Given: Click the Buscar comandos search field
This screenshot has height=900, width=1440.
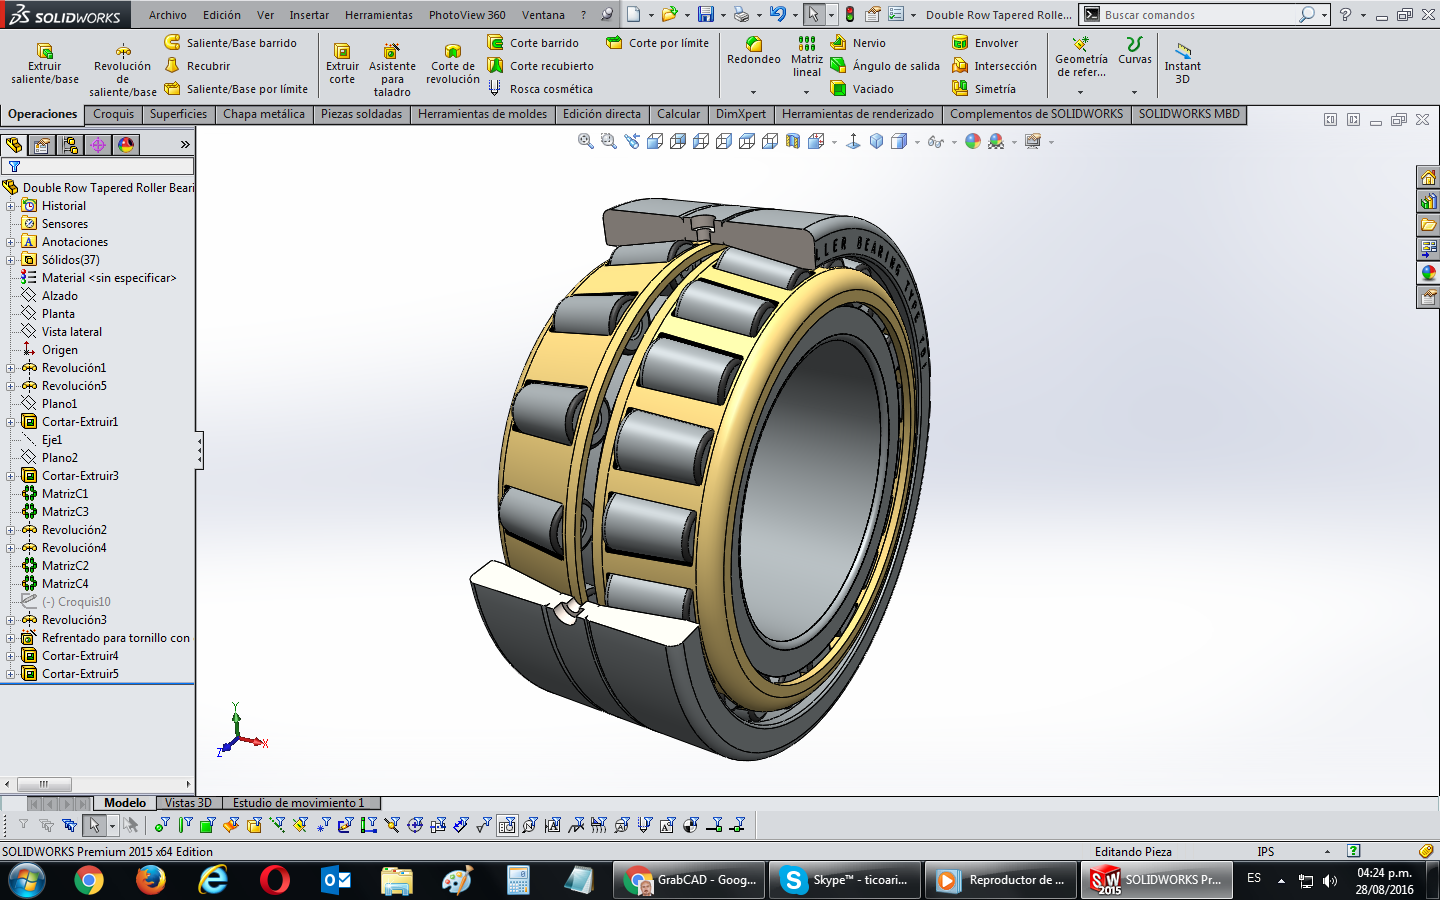Looking at the screenshot, I should 1200,15.
